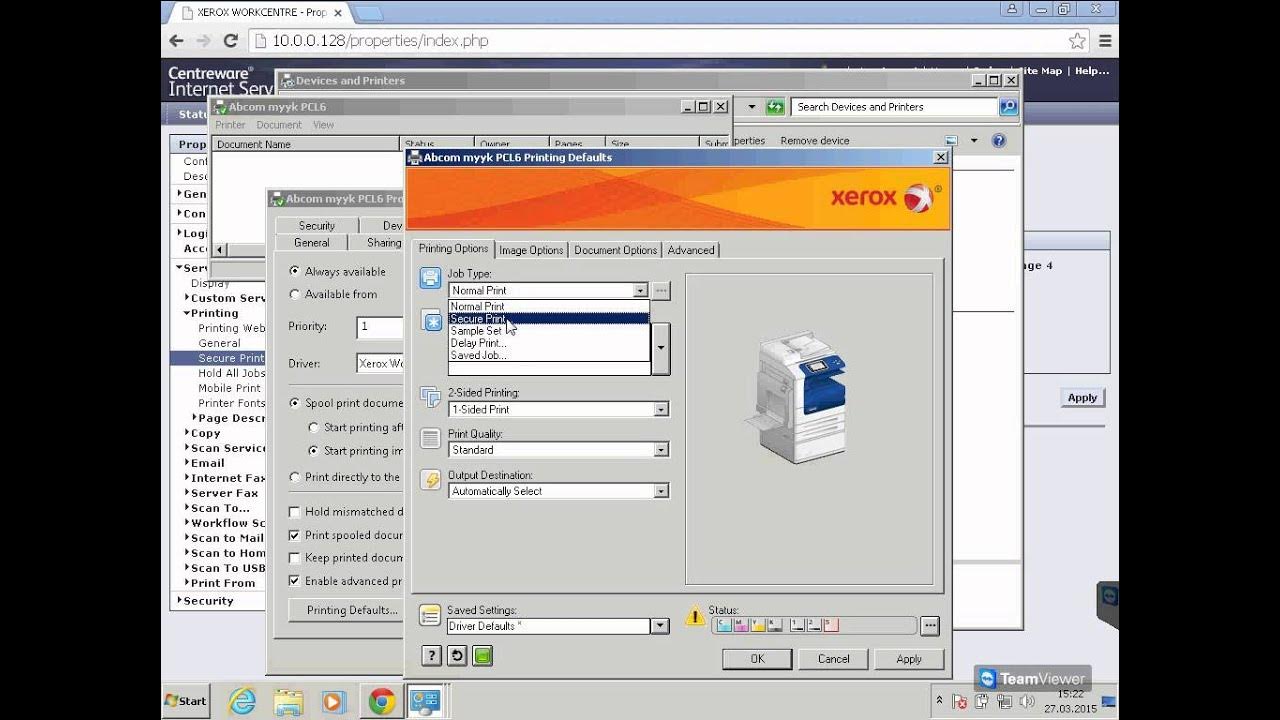The width and height of the screenshot is (1280, 720).
Task: Click the Tray 1 paper status icon
Action: 797,626
